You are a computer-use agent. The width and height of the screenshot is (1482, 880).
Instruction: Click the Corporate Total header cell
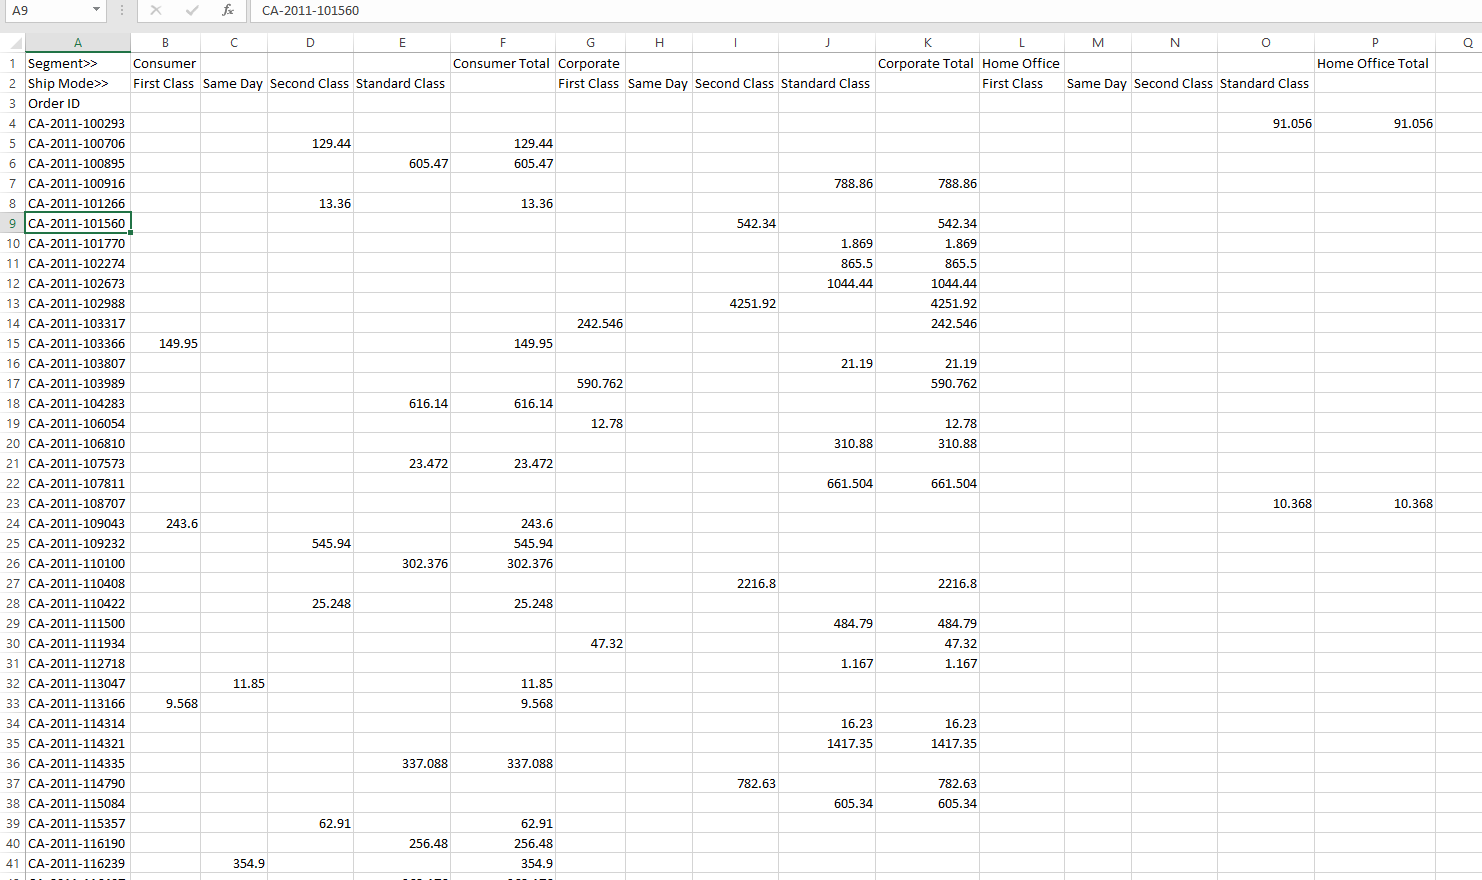(927, 64)
